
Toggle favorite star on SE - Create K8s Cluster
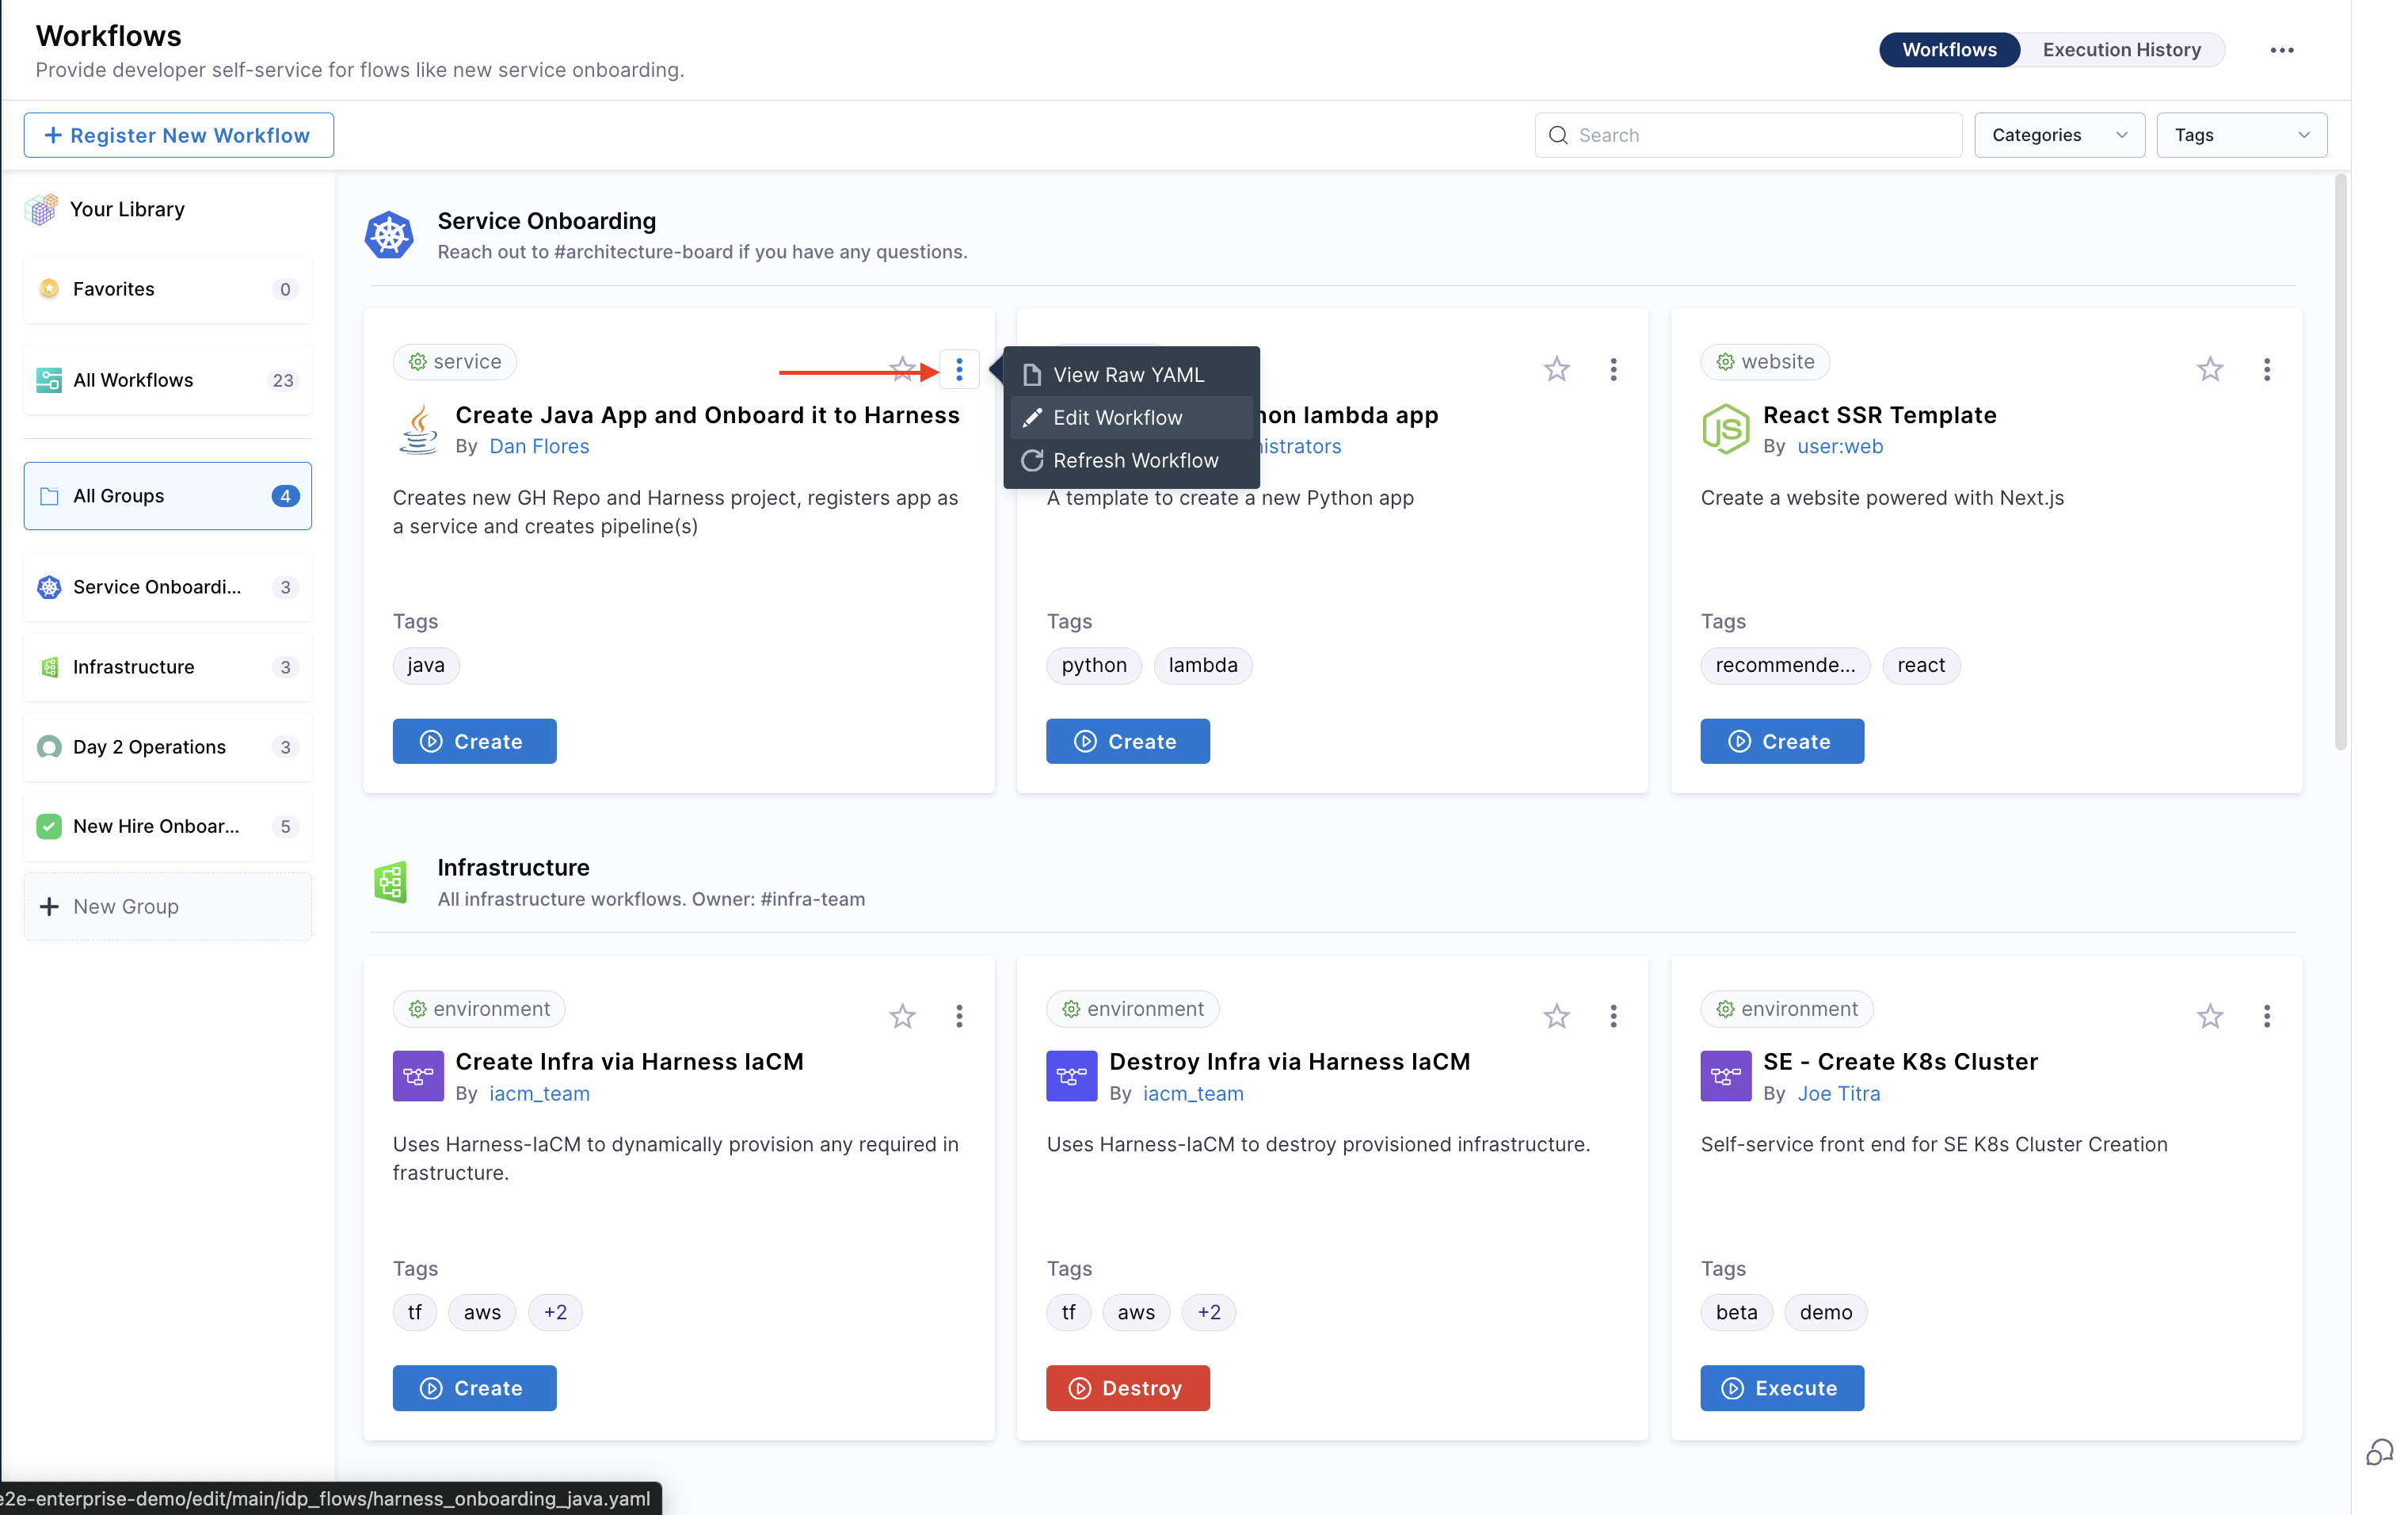[x=2209, y=1016]
